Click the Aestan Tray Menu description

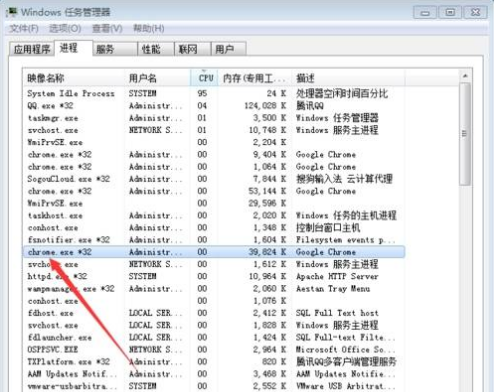[x=333, y=289]
